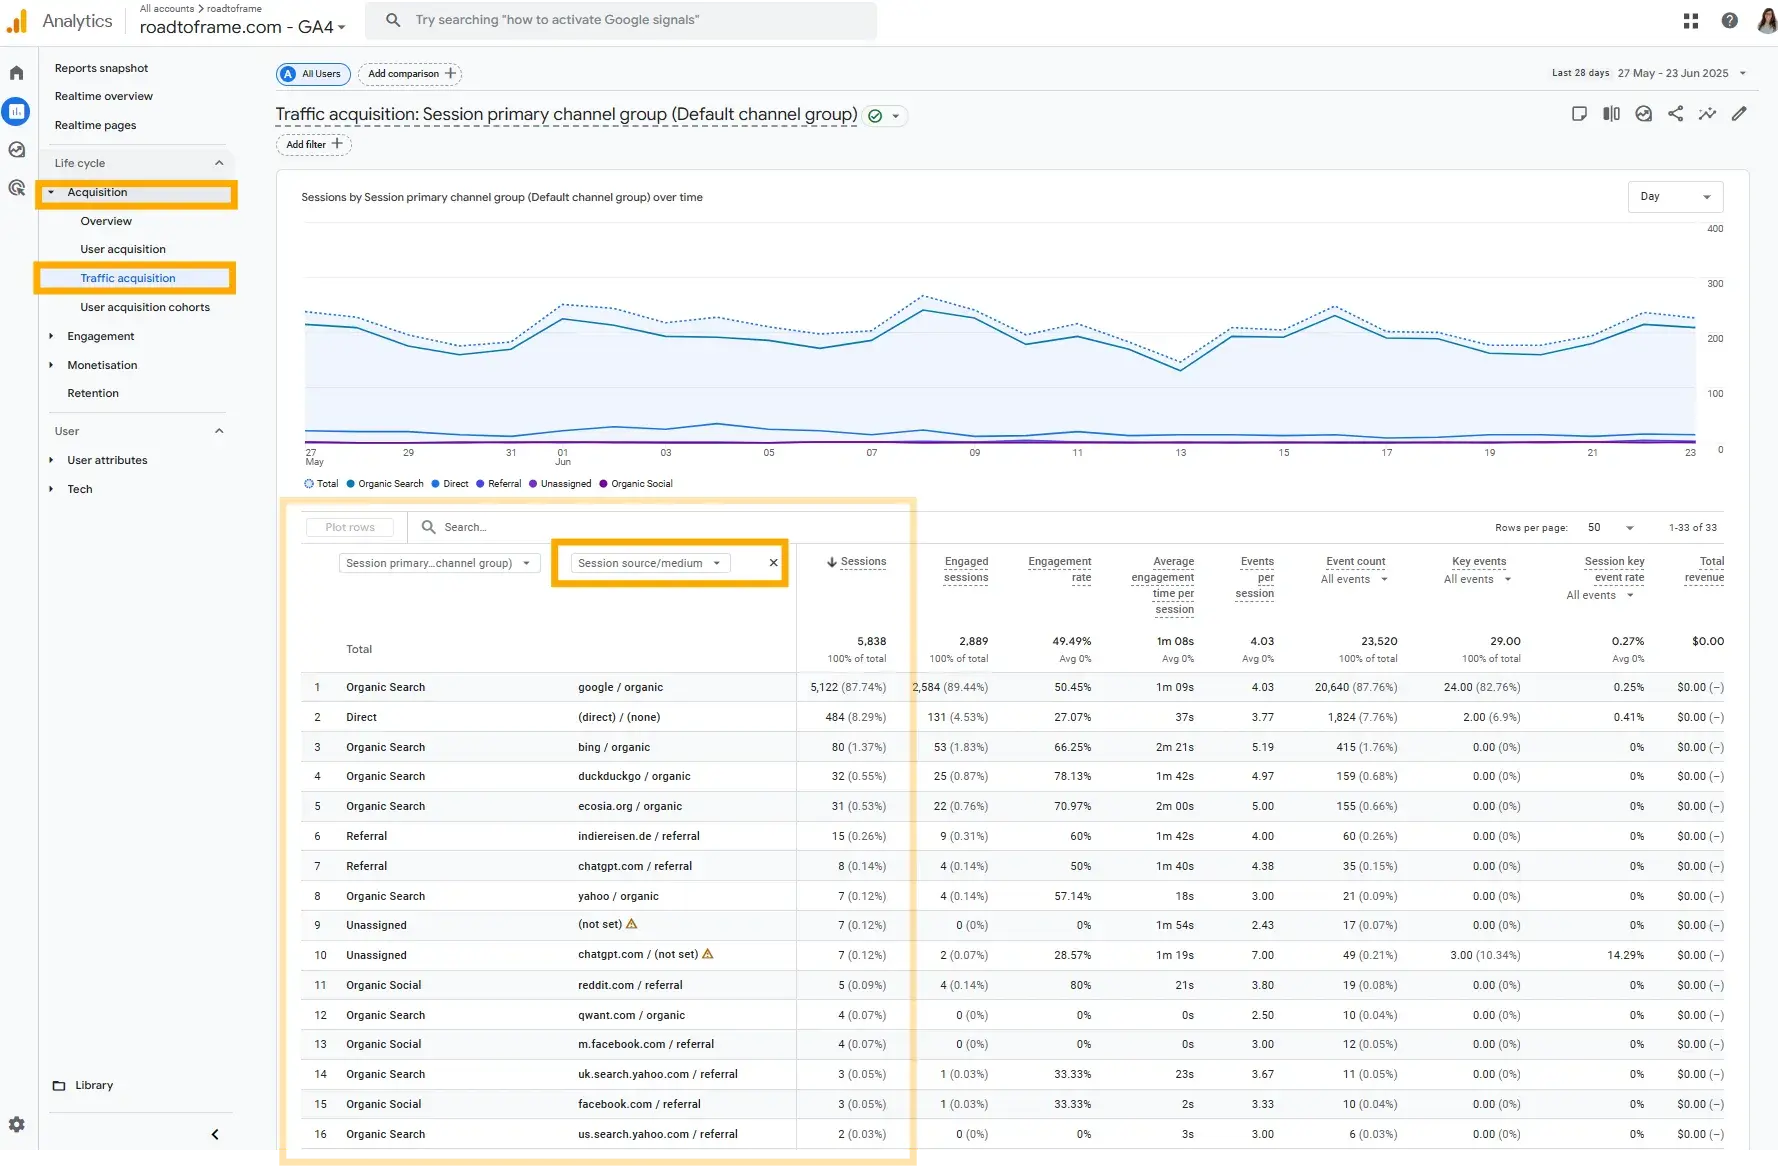Toggle the Unassigned series in the chart legend
1778x1166 pixels.
click(560, 484)
